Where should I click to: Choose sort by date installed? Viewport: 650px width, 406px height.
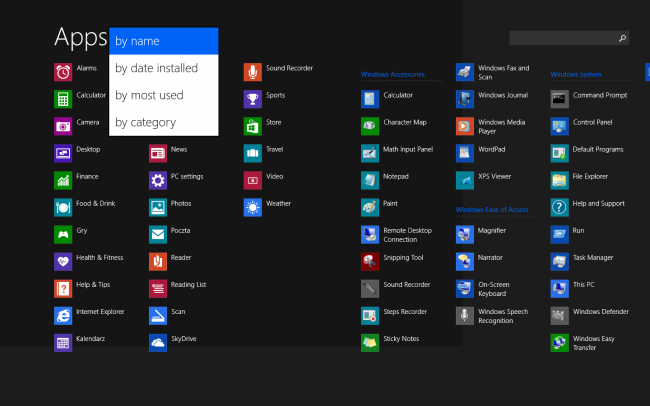coord(164,68)
